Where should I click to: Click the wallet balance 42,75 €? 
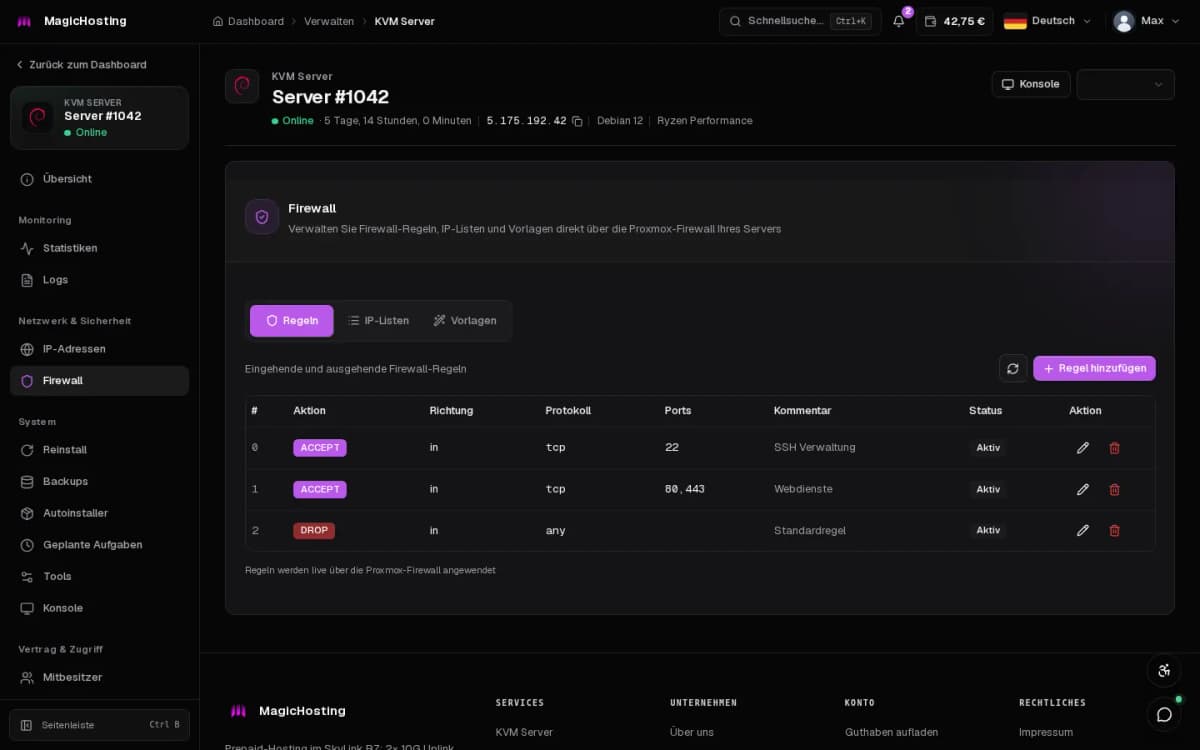pos(954,21)
